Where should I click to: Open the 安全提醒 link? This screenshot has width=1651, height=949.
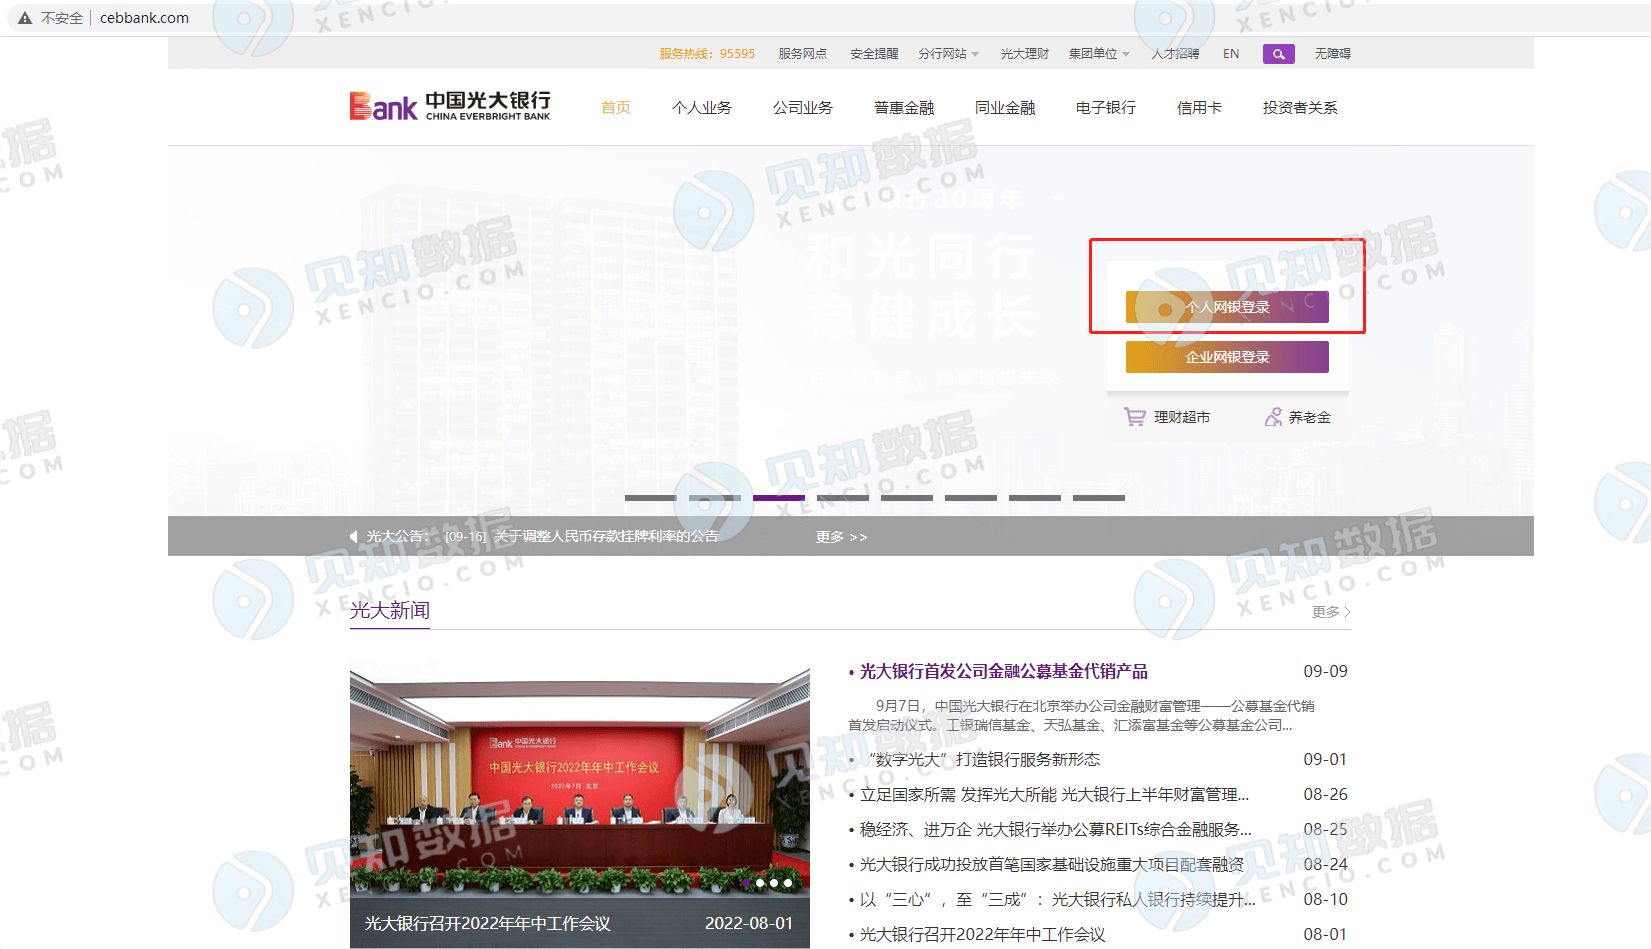(x=875, y=54)
